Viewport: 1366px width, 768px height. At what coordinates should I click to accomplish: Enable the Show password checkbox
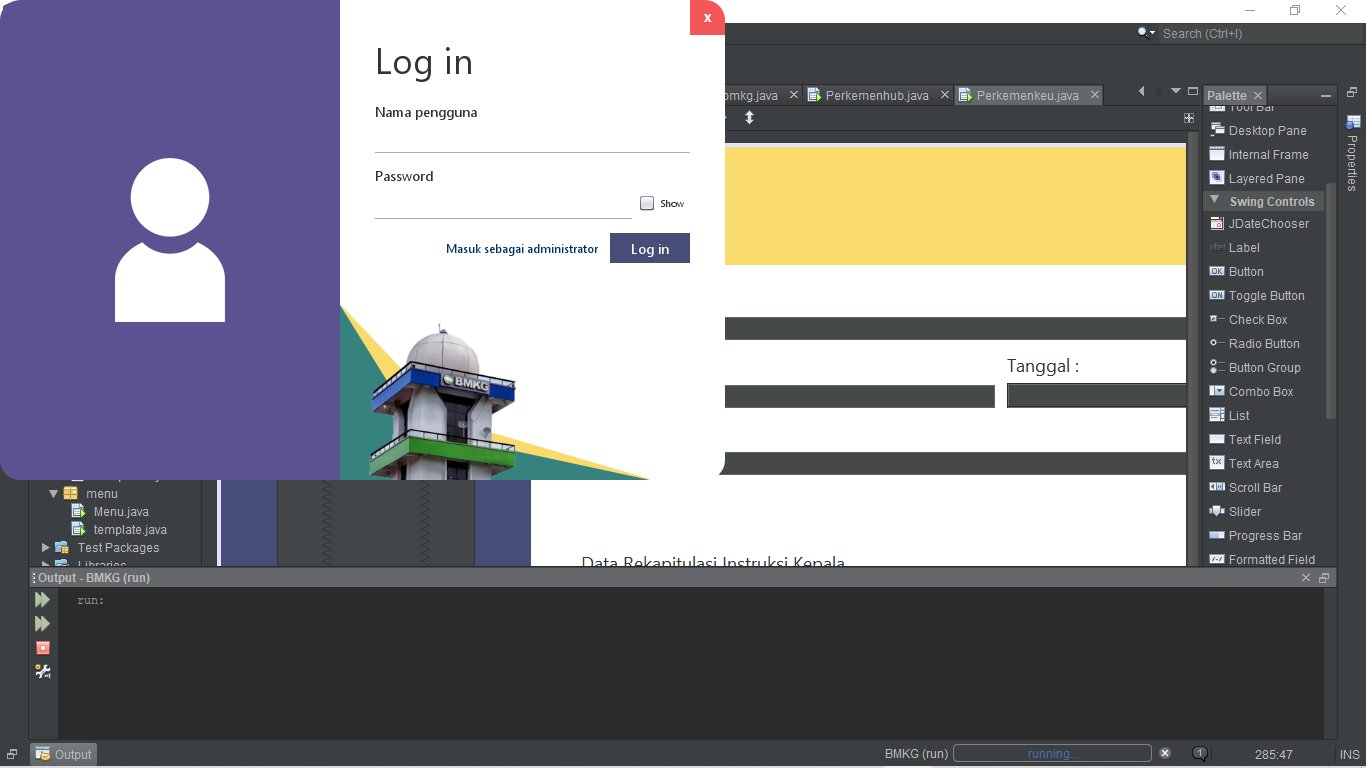click(x=647, y=203)
